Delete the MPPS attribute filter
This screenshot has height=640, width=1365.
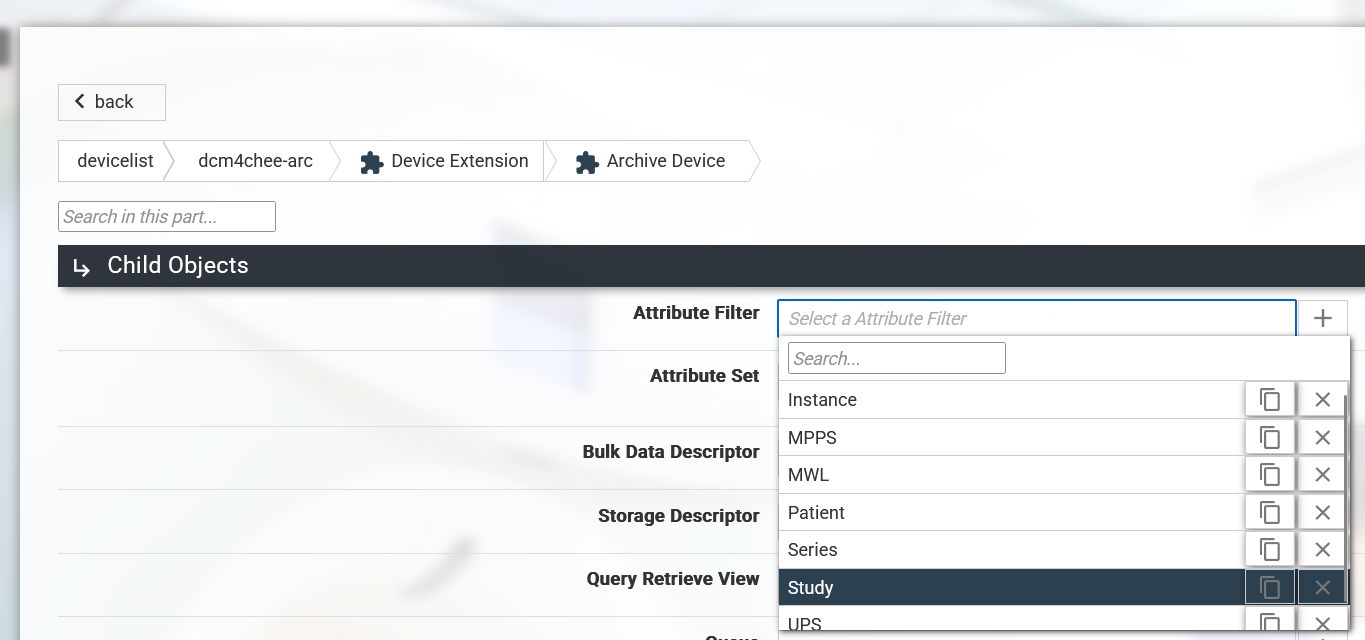1322,437
